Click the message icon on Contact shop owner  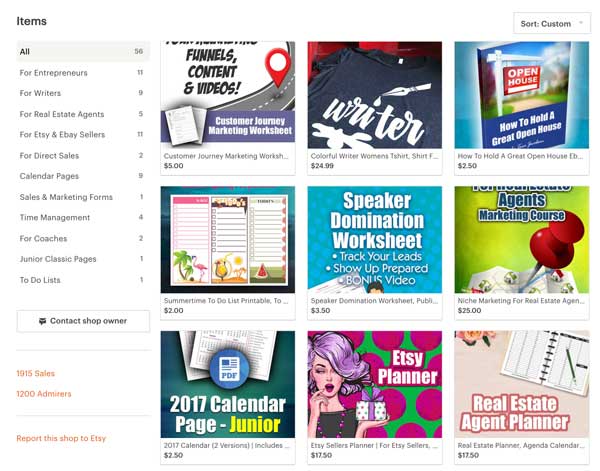click(42, 321)
